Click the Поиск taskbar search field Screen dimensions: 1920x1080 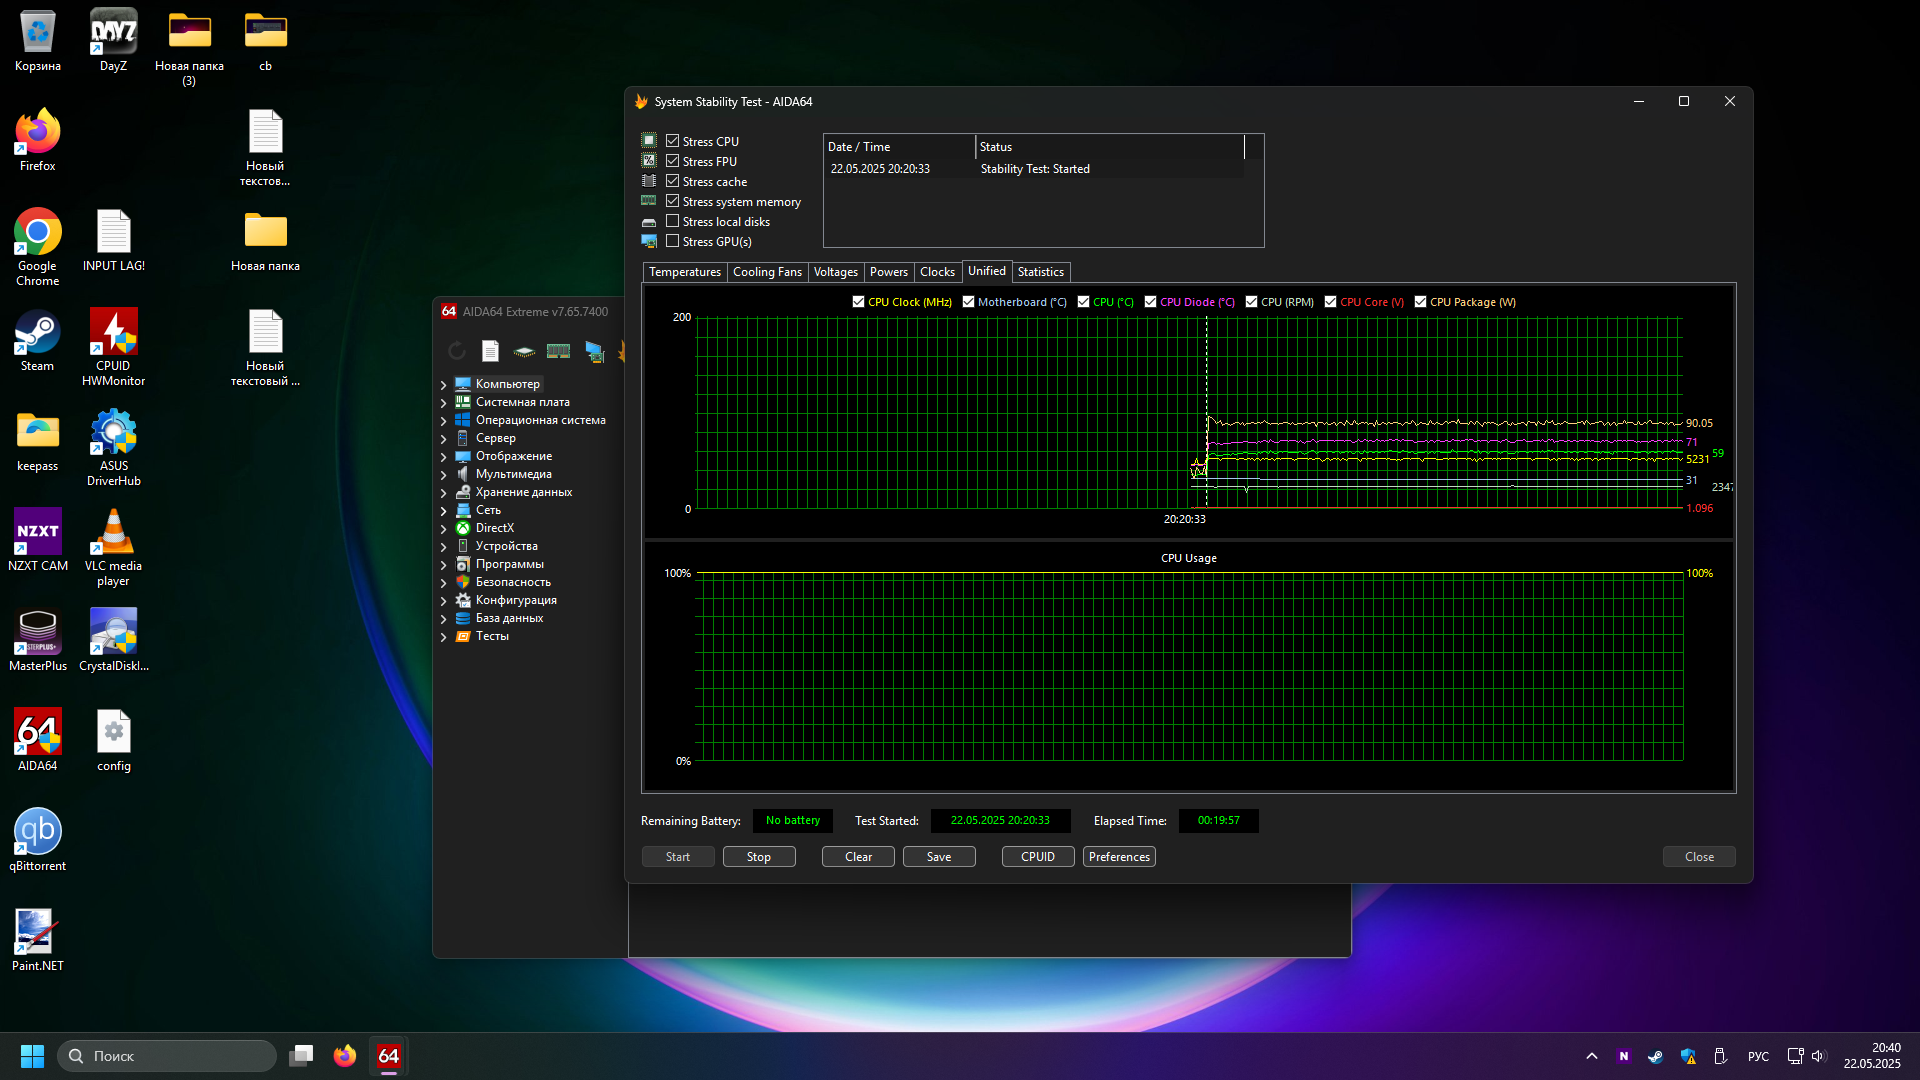point(167,1056)
